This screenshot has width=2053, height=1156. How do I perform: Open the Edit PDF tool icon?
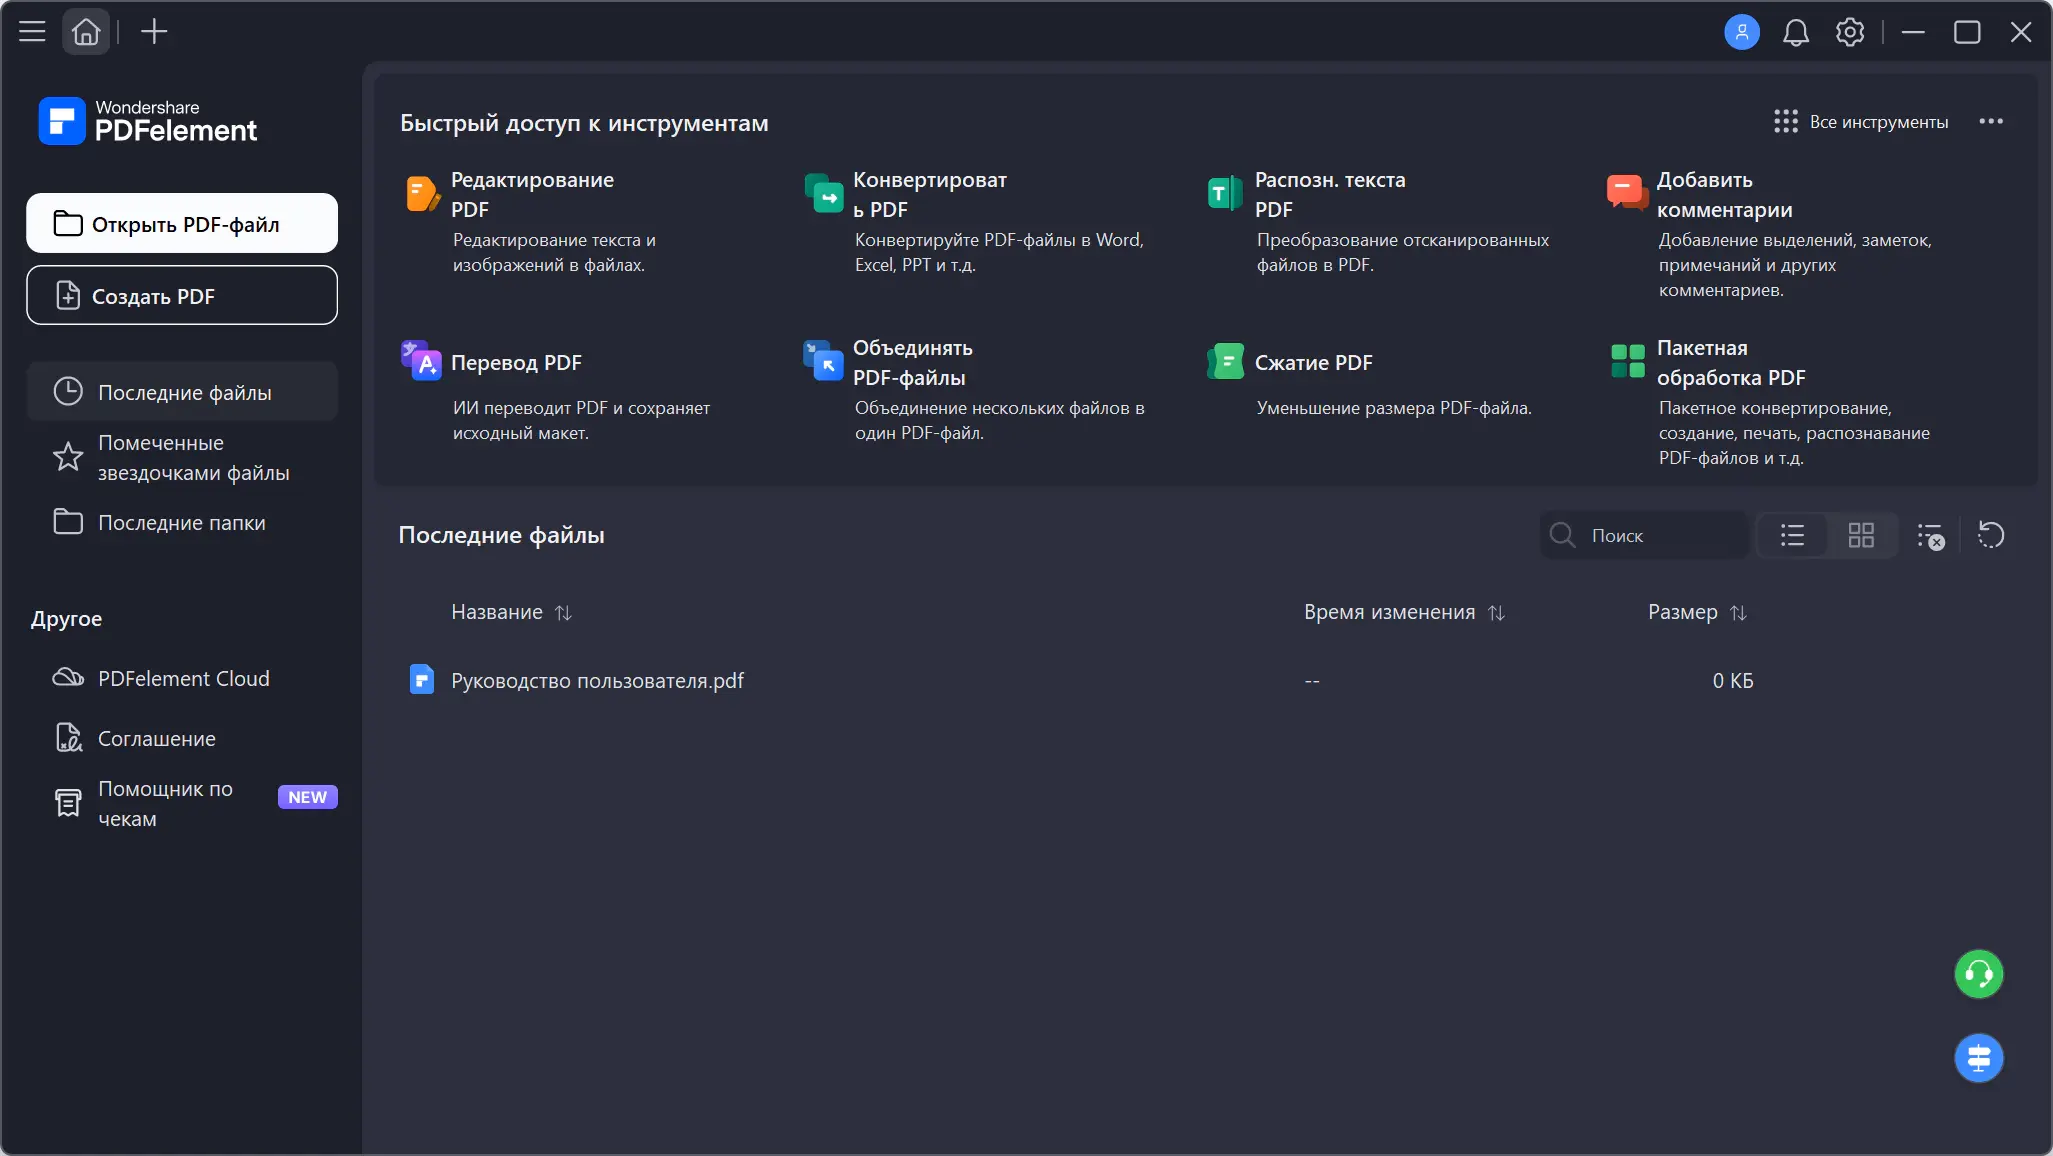pos(422,193)
